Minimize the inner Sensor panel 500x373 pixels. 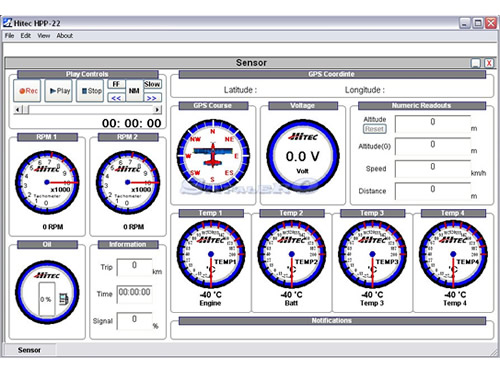(x=476, y=63)
